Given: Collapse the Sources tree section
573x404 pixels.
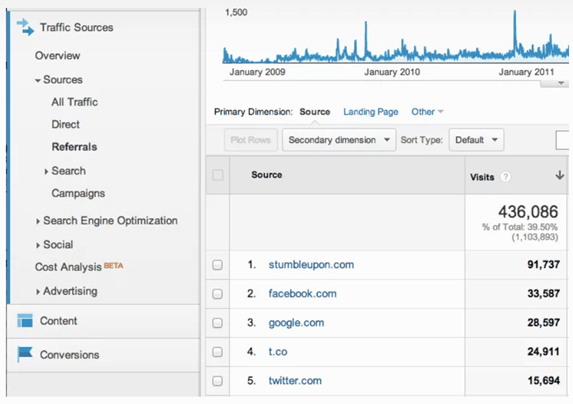Looking at the screenshot, I should click(x=38, y=80).
